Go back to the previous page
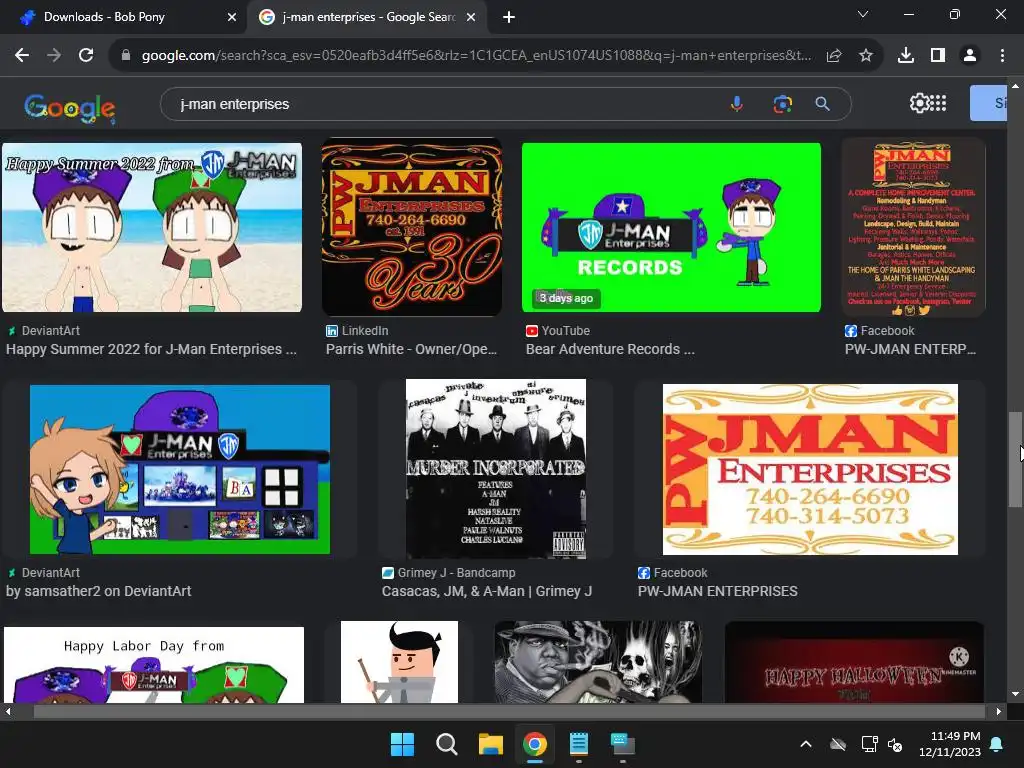1024x768 pixels. (x=22, y=56)
